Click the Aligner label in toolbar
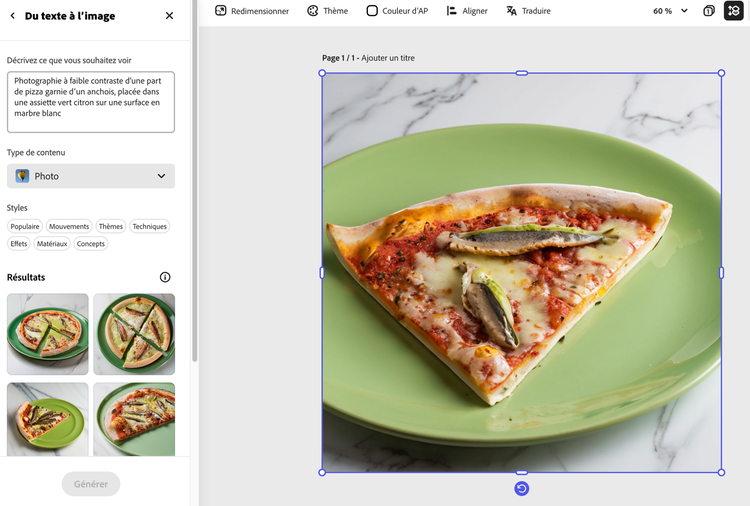Image resolution: width=750 pixels, height=506 pixels. (474, 11)
